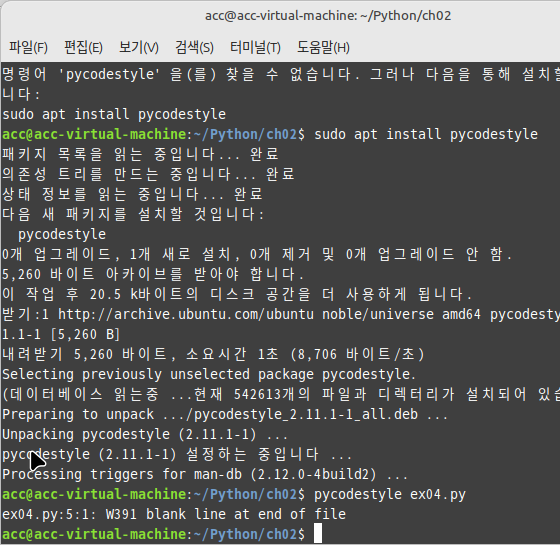Image resolution: width=560 pixels, height=545 pixels.
Task: Click the '이 작업 후 20.5 k바이트' disk space line
Action: pyautogui.click(x=237, y=294)
